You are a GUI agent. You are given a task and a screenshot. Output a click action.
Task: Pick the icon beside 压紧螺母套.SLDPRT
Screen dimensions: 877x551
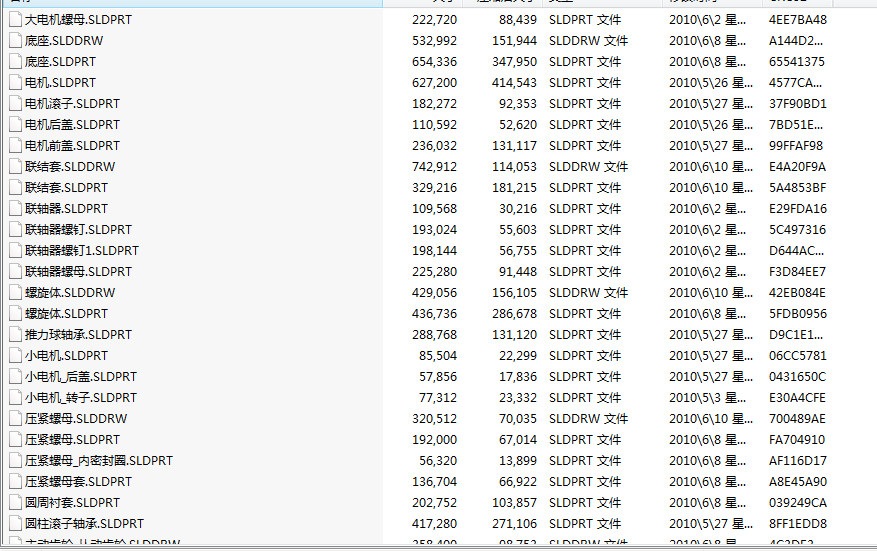16,482
